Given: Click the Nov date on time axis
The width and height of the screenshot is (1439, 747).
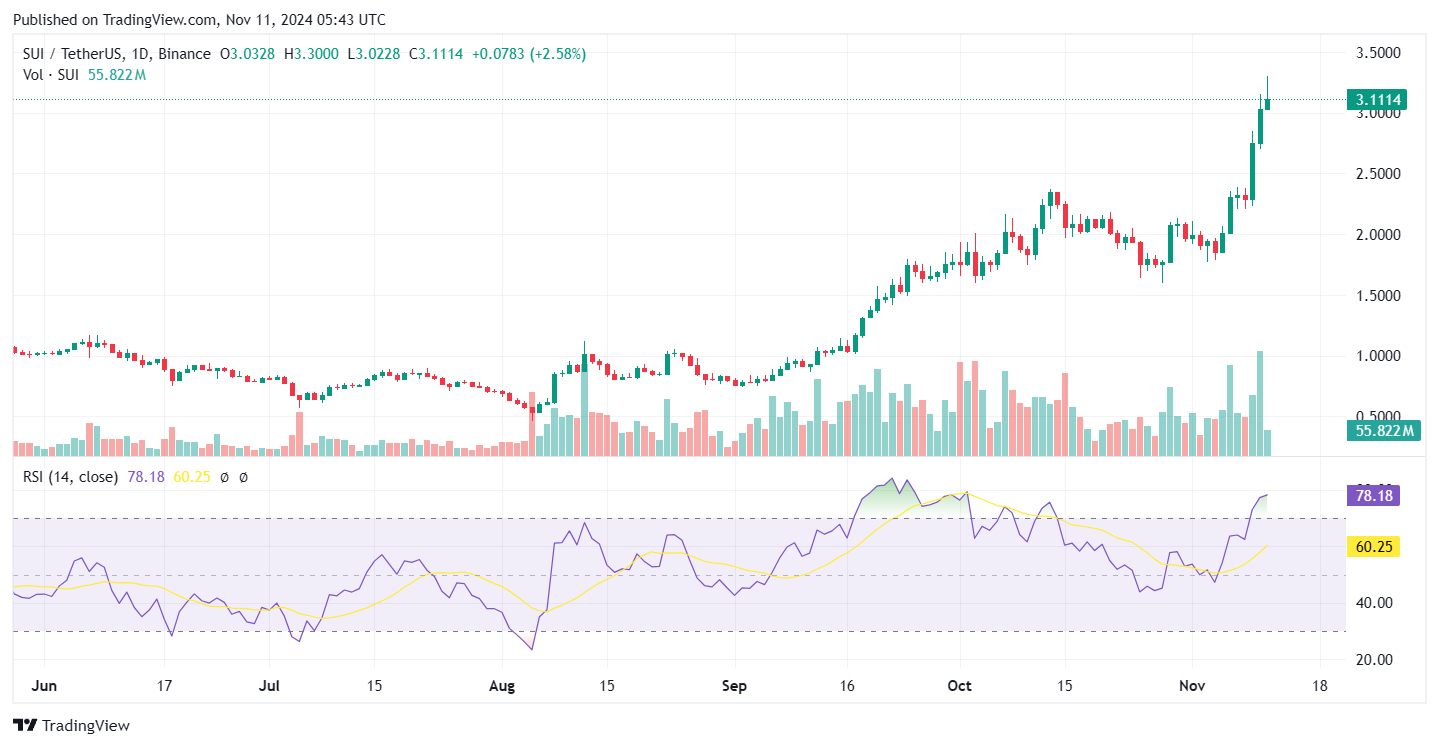Looking at the screenshot, I should [1191, 686].
